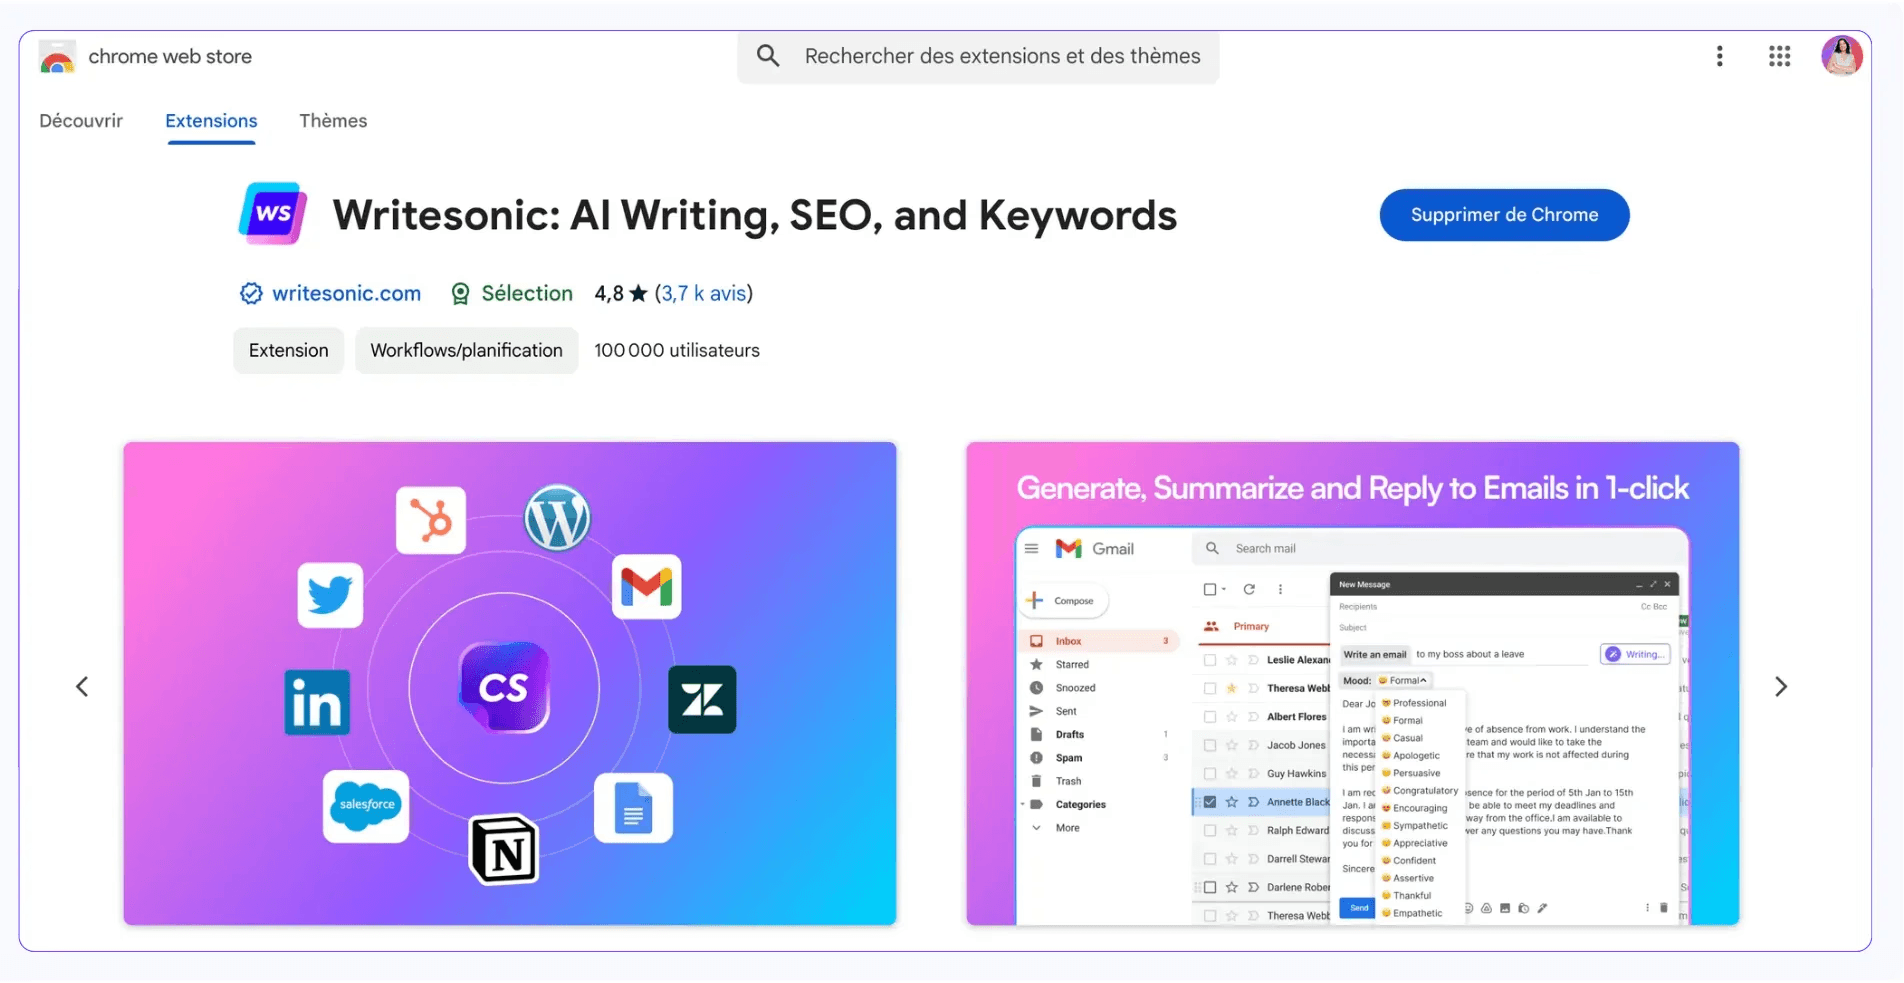Viewport: 1904px width, 983px height.
Task: Click the Chrome Web Store logo
Action: coord(57,57)
